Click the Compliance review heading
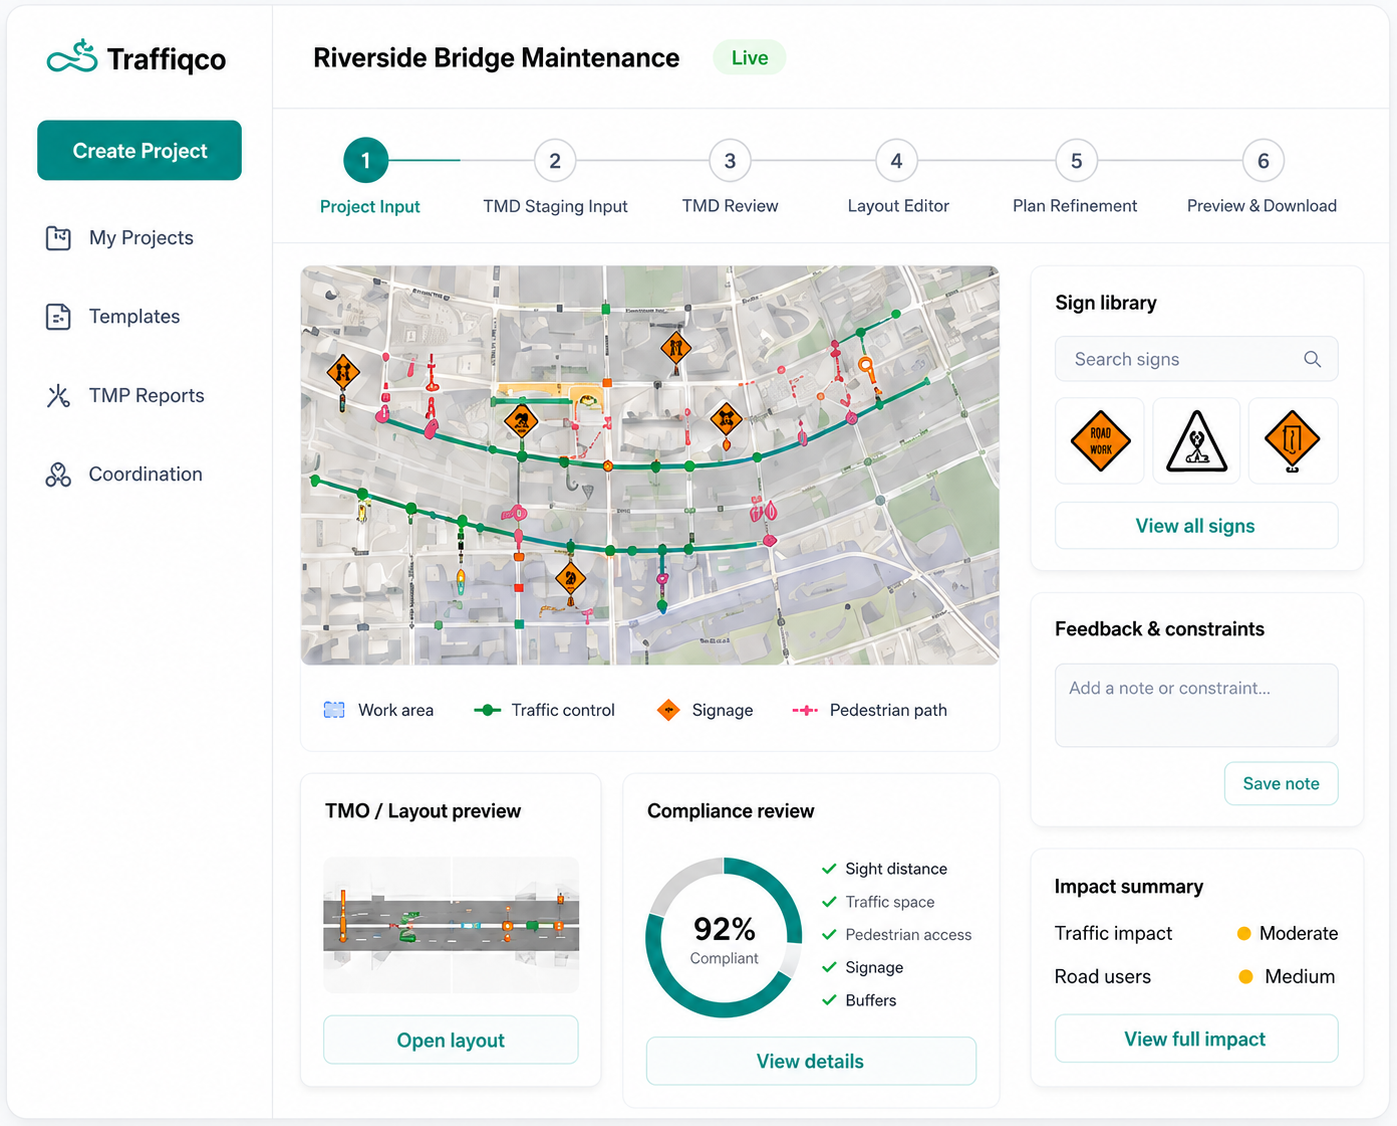The image size is (1397, 1126). (730, 811)
